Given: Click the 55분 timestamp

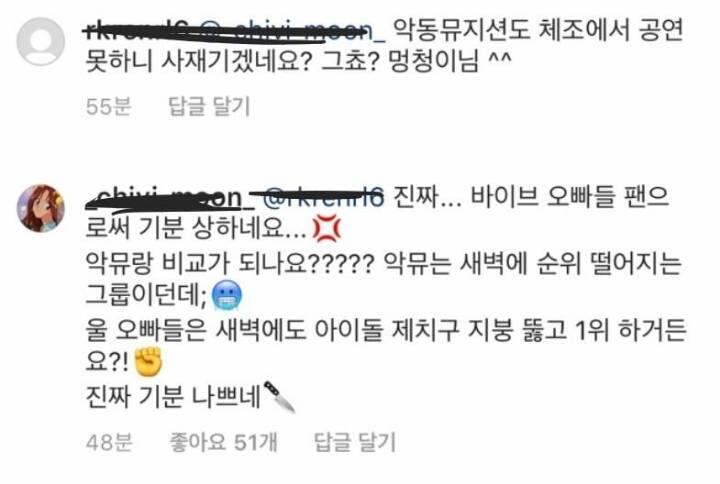Looking at the screenshot, I should (x=108, y=107).
